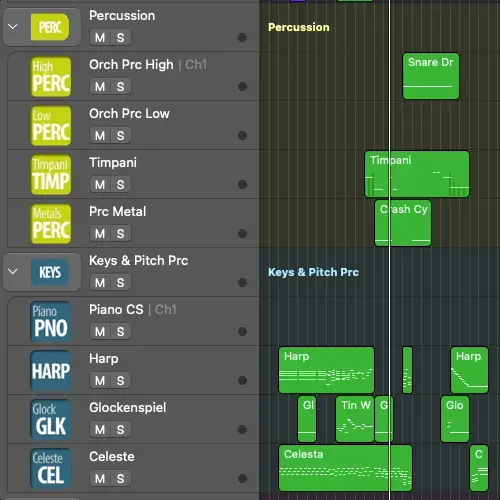The image size is (500, 500).
Task: Click the blue Keys & Pitch Prc timeline label
Action: (313, 272)
